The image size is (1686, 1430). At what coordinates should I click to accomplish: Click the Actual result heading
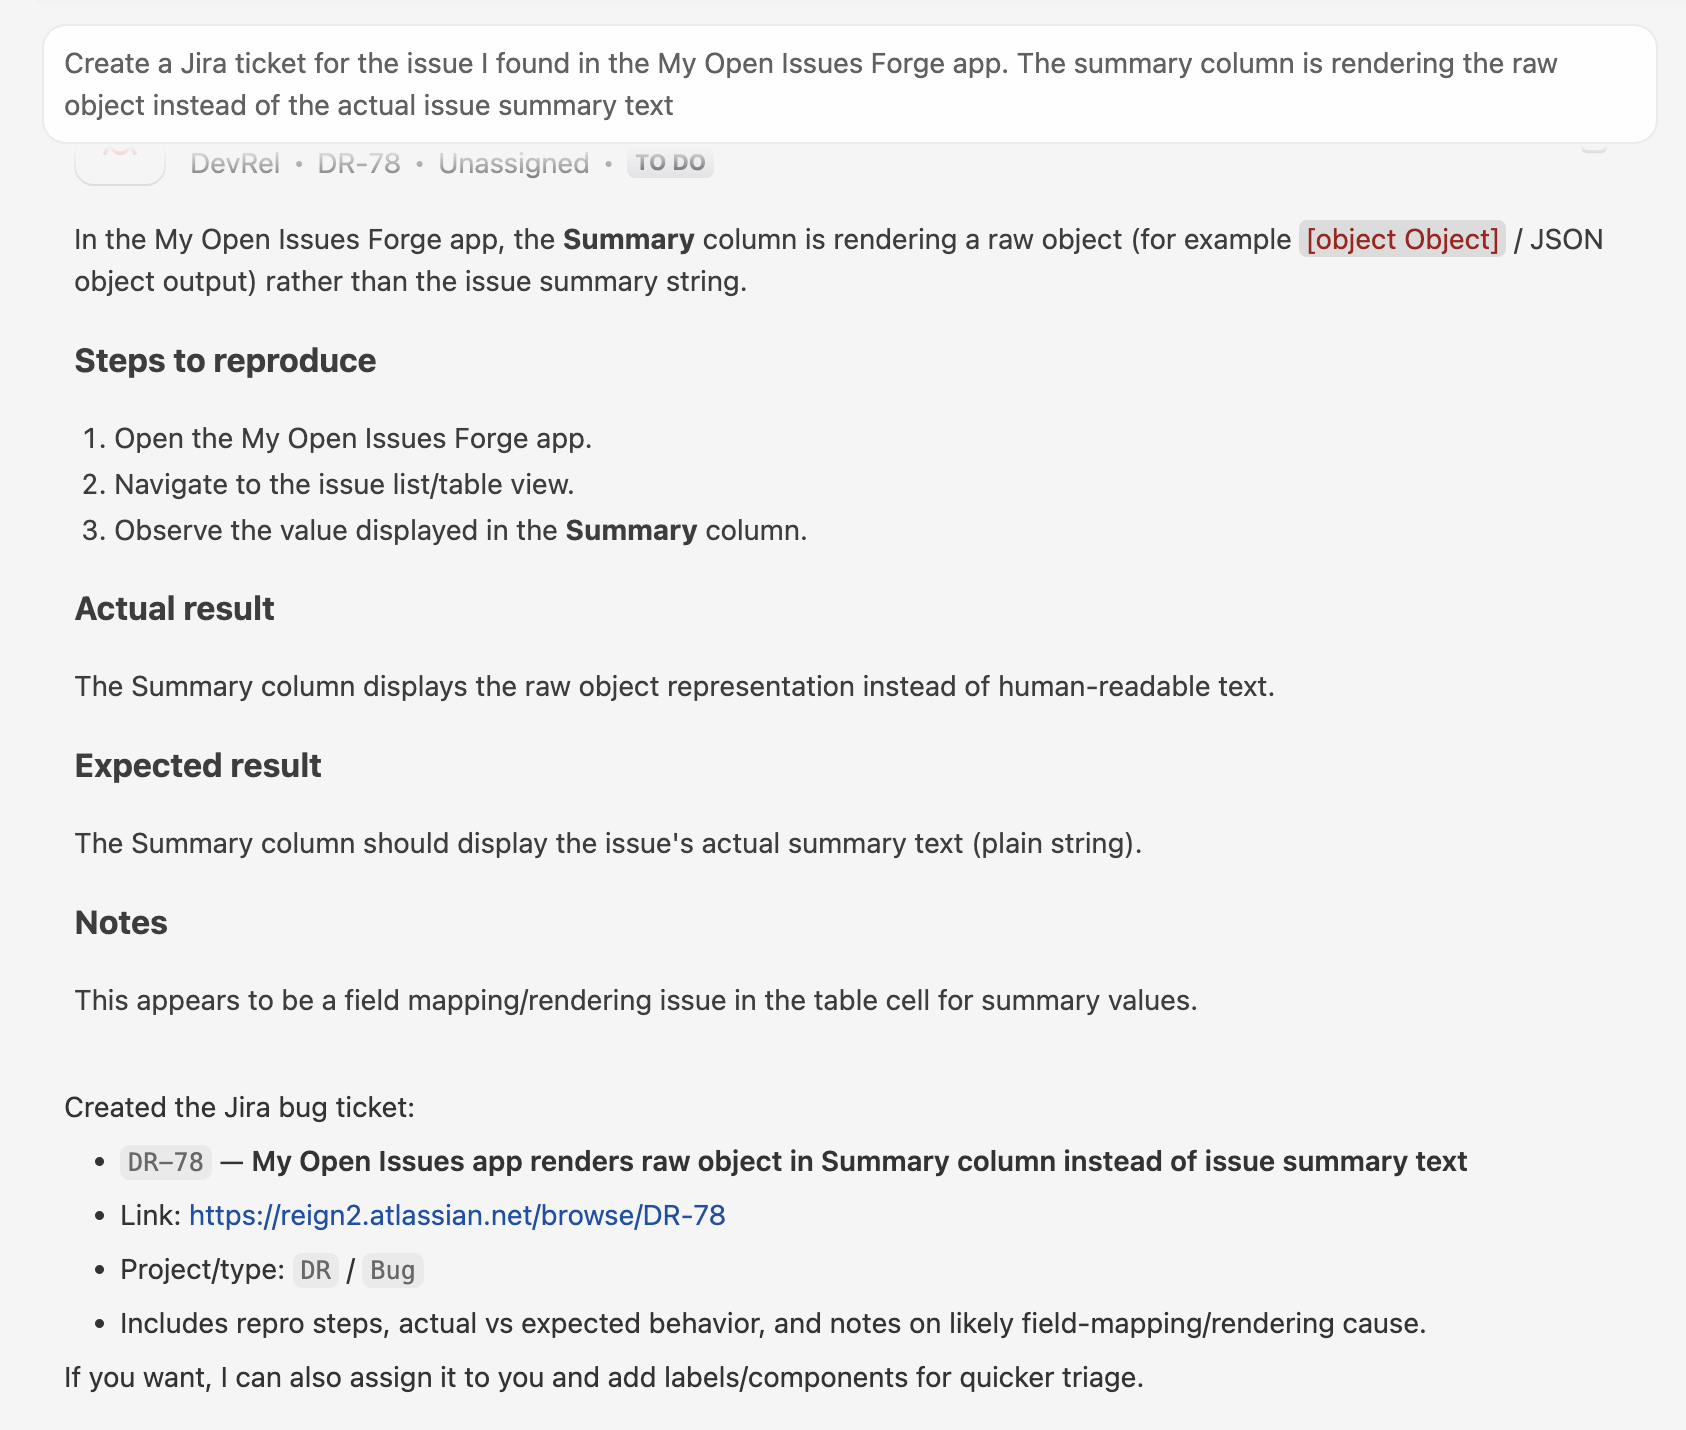coord(174,609)
